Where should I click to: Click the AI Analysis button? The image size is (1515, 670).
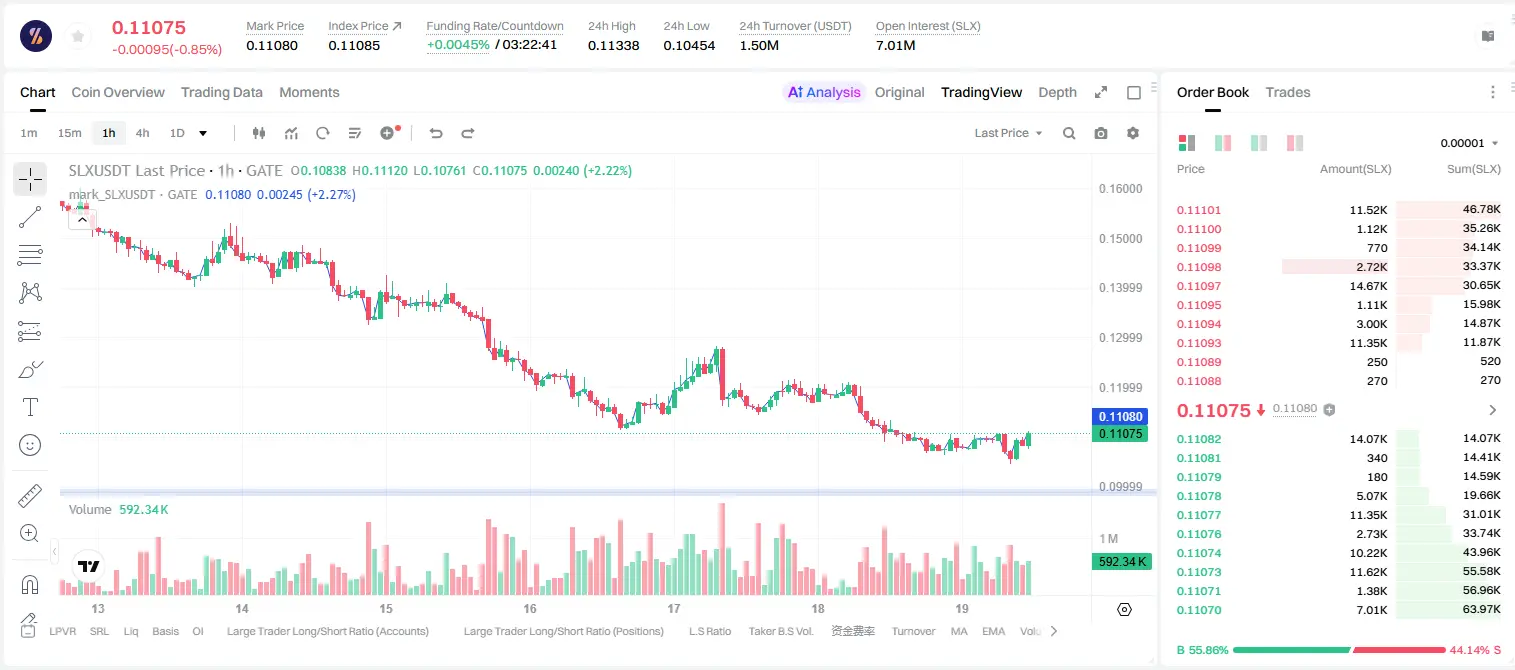pyautogui.click(x=823, y=92)
